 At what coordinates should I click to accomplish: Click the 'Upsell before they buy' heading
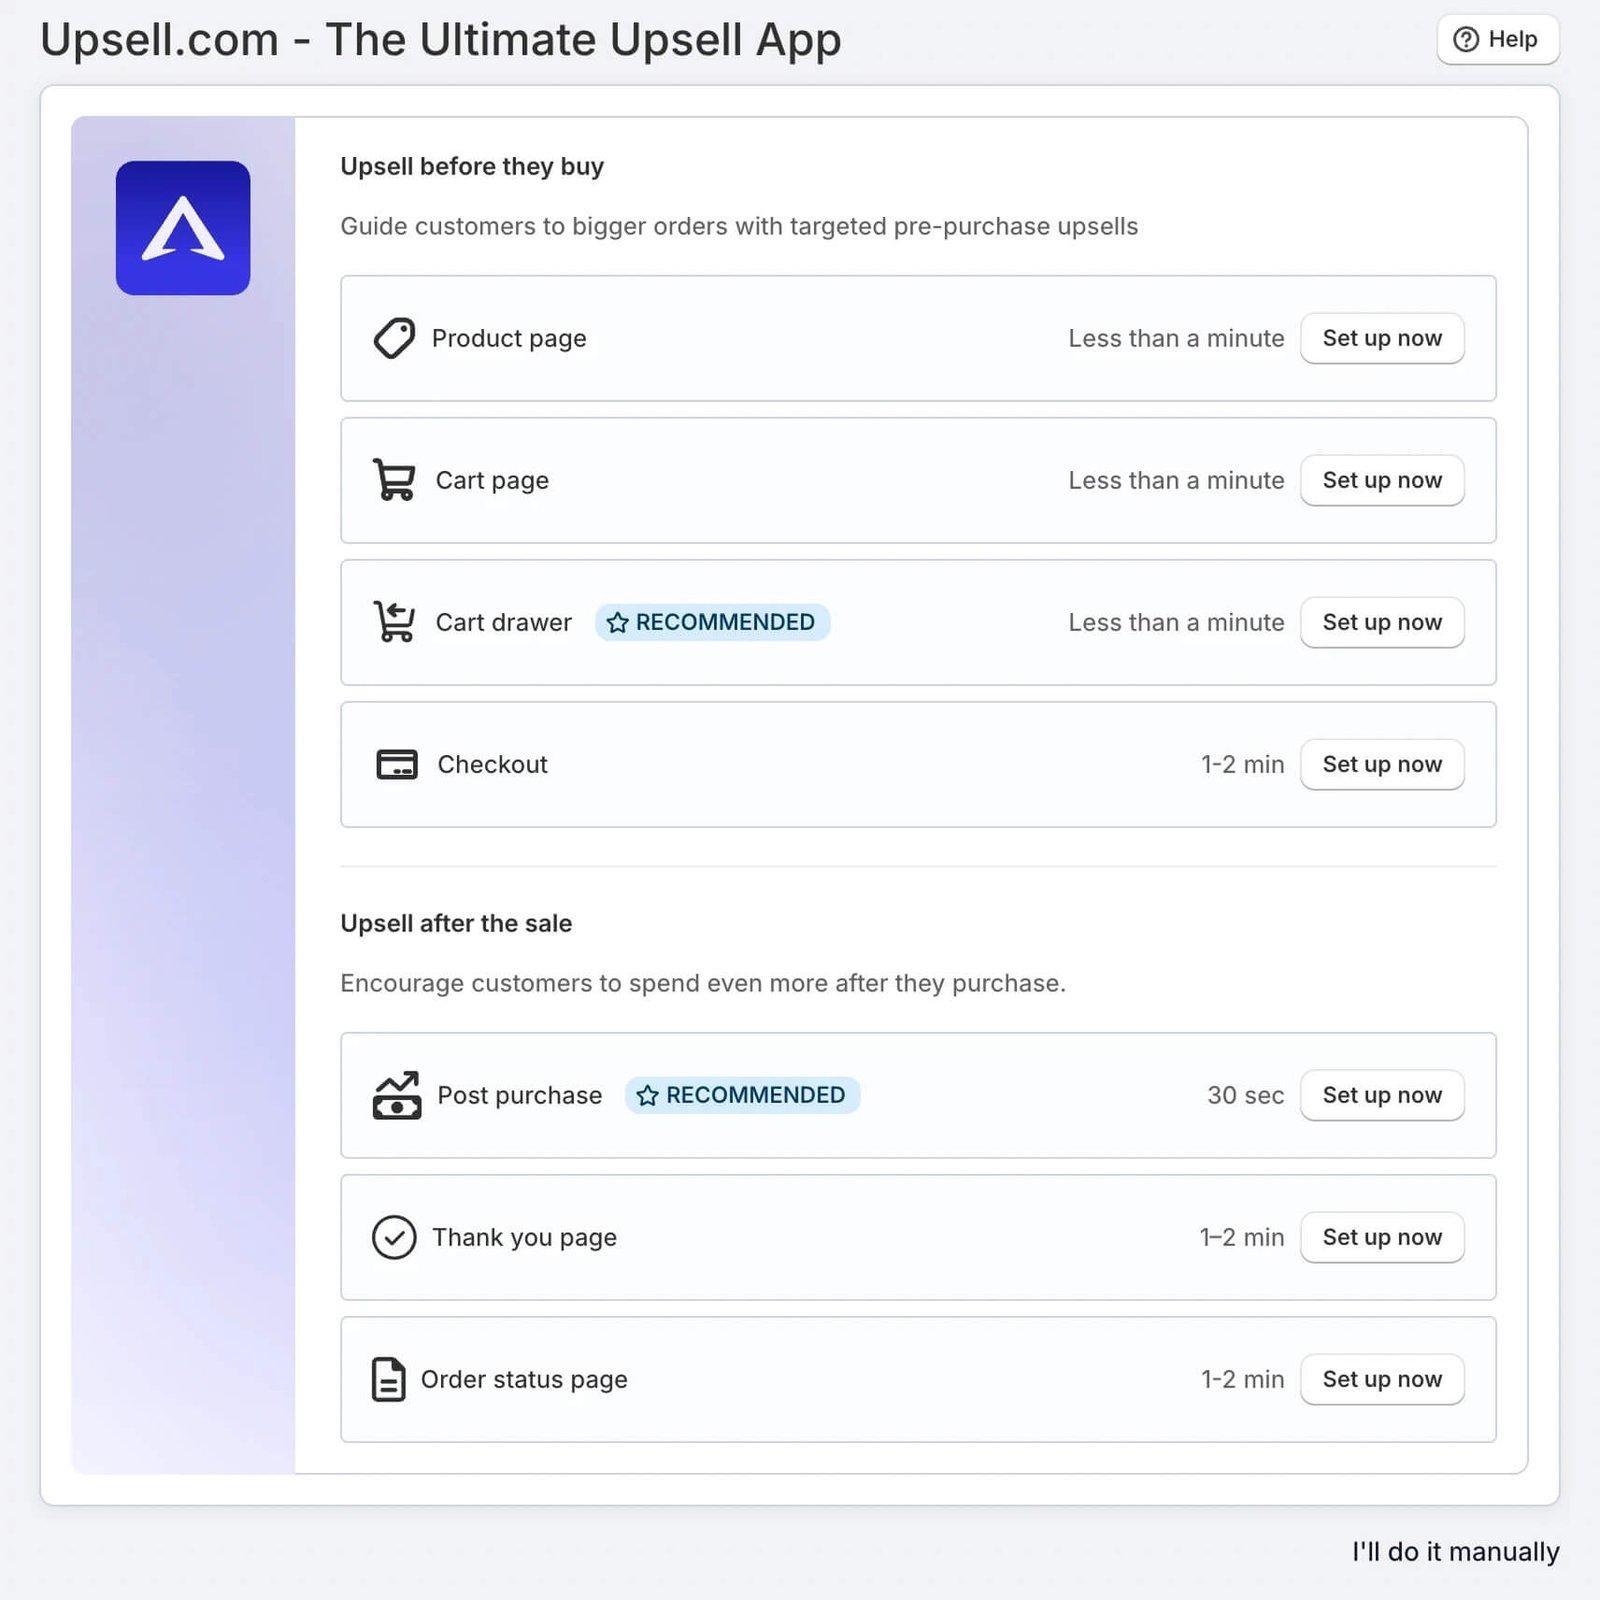[x=472, y=167]
